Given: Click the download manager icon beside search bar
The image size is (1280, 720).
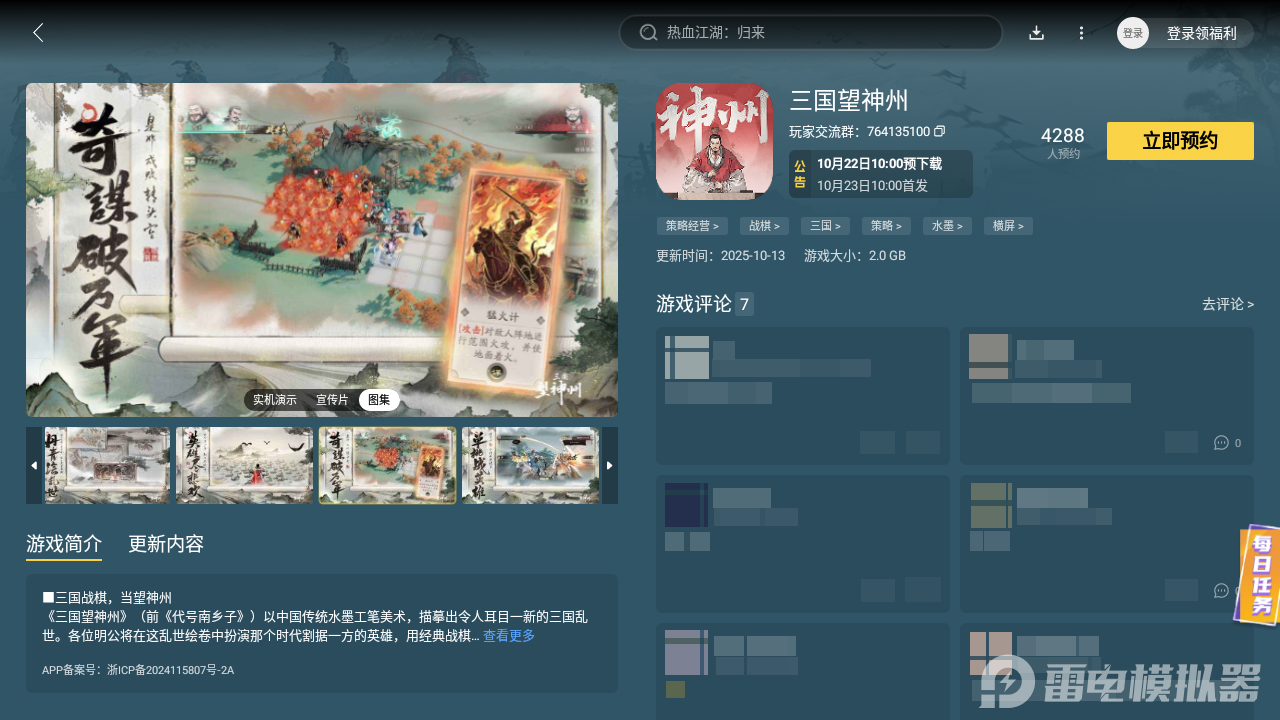Looking at the screenshot, I should (1036, 32).
